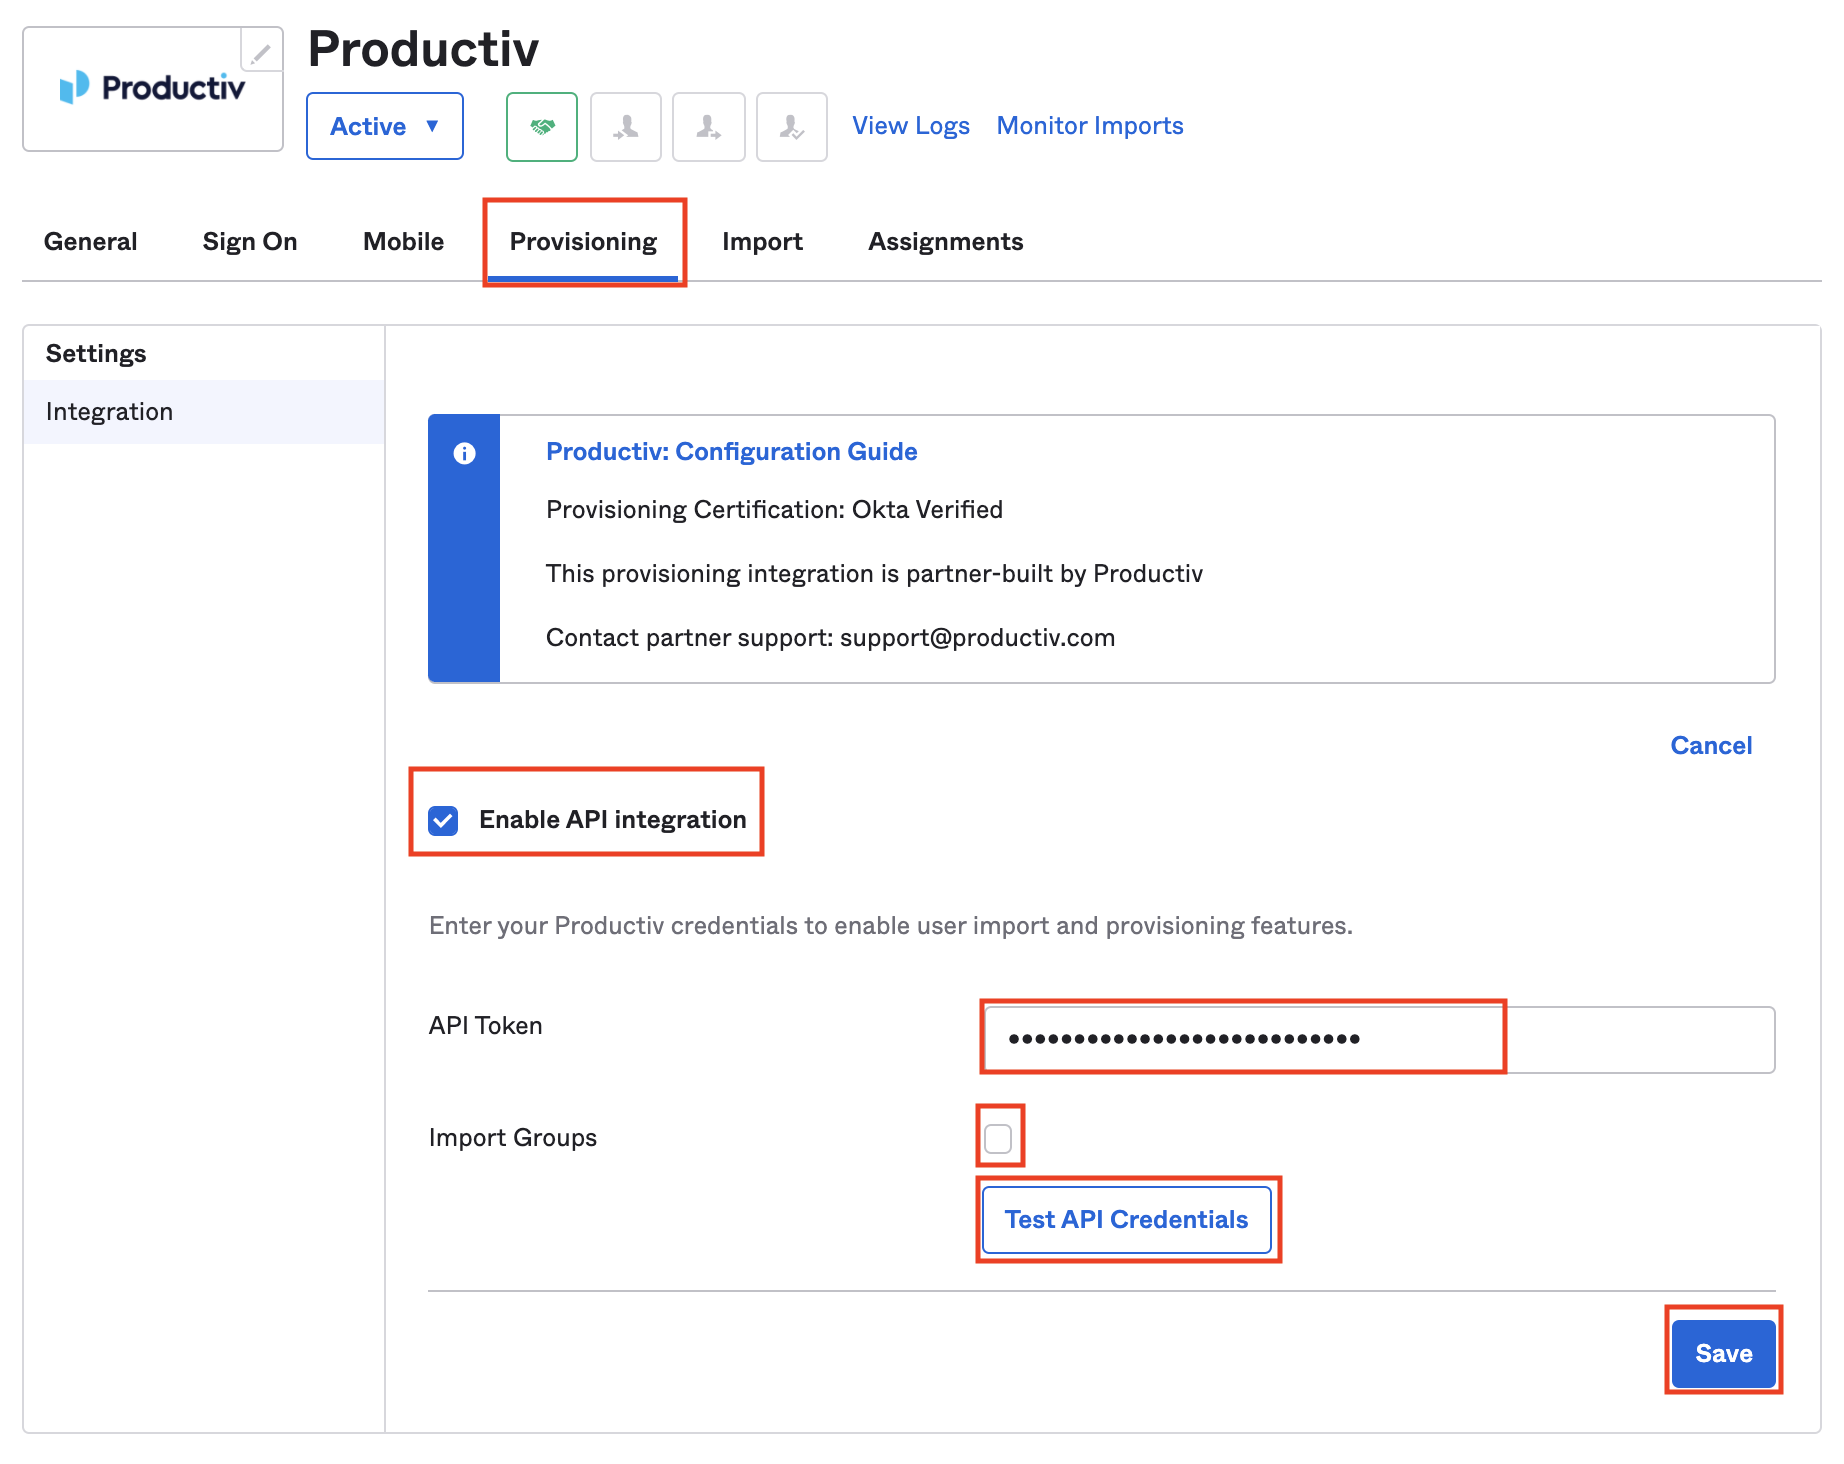Screen dimensions: 1844x1464
Task: Select the Import tab
Action: point(762,242)
